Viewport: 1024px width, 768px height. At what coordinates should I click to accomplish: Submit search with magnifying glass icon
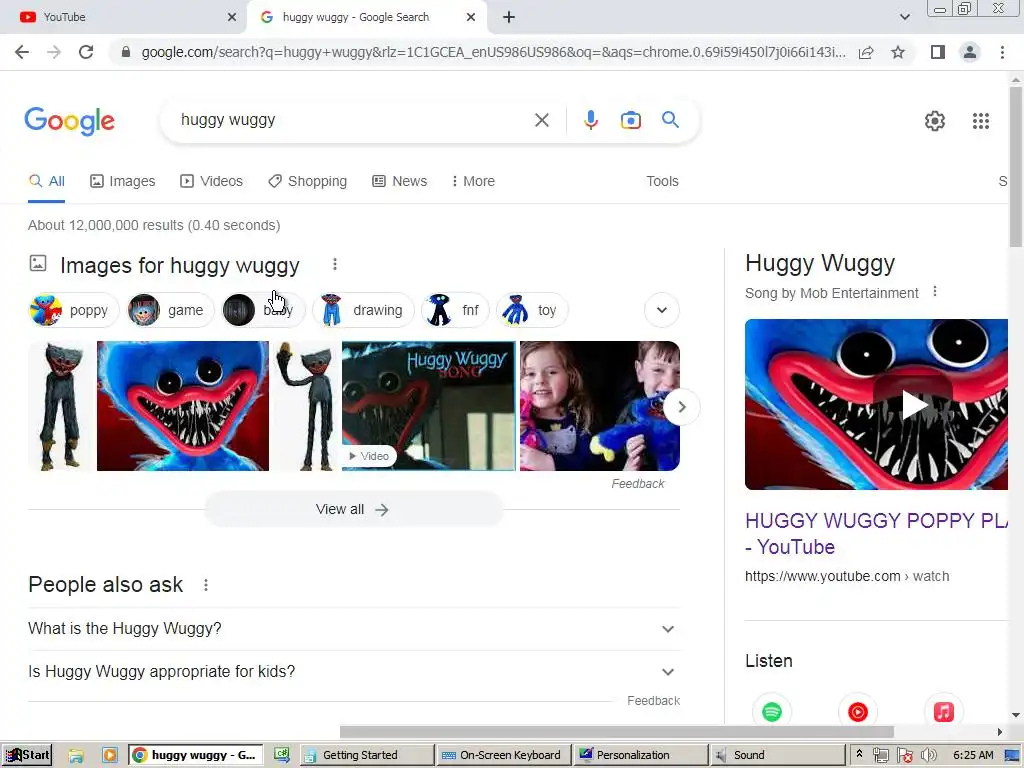pos(670,120)
